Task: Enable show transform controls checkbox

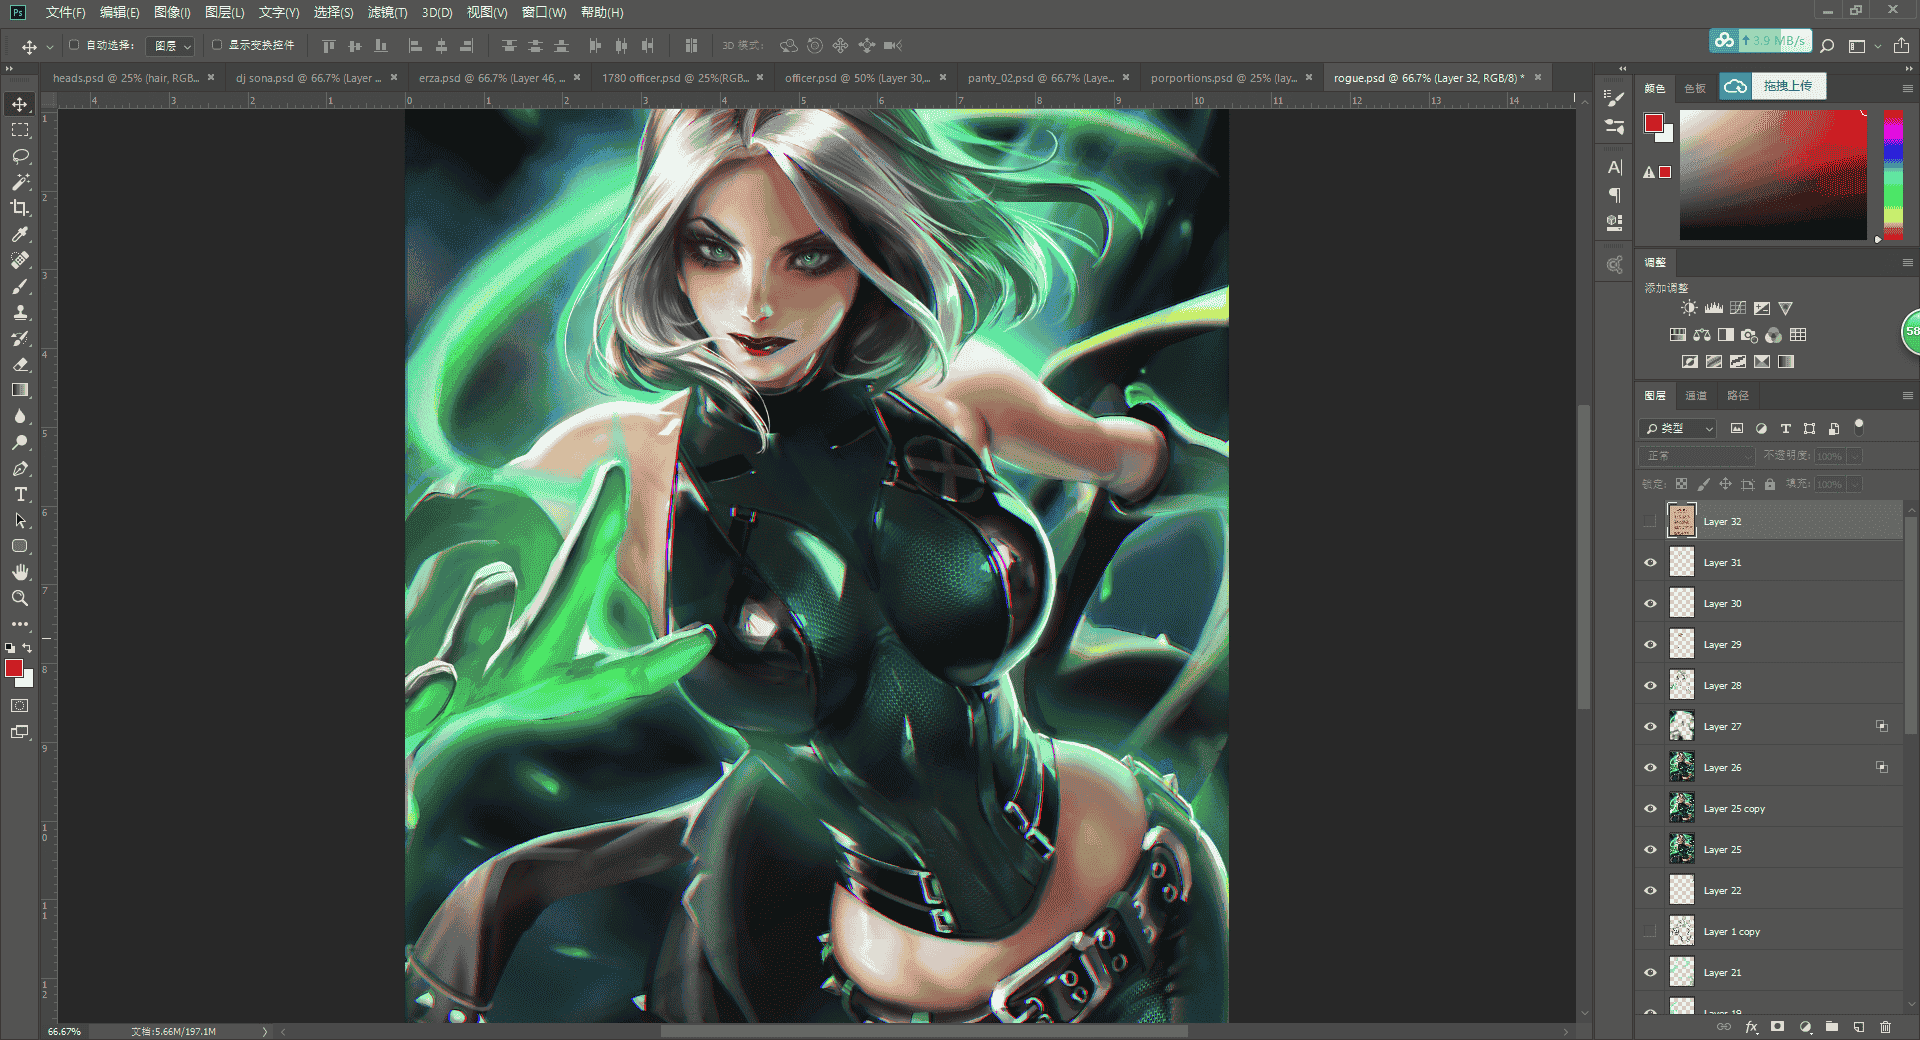Action: (217, 45)
